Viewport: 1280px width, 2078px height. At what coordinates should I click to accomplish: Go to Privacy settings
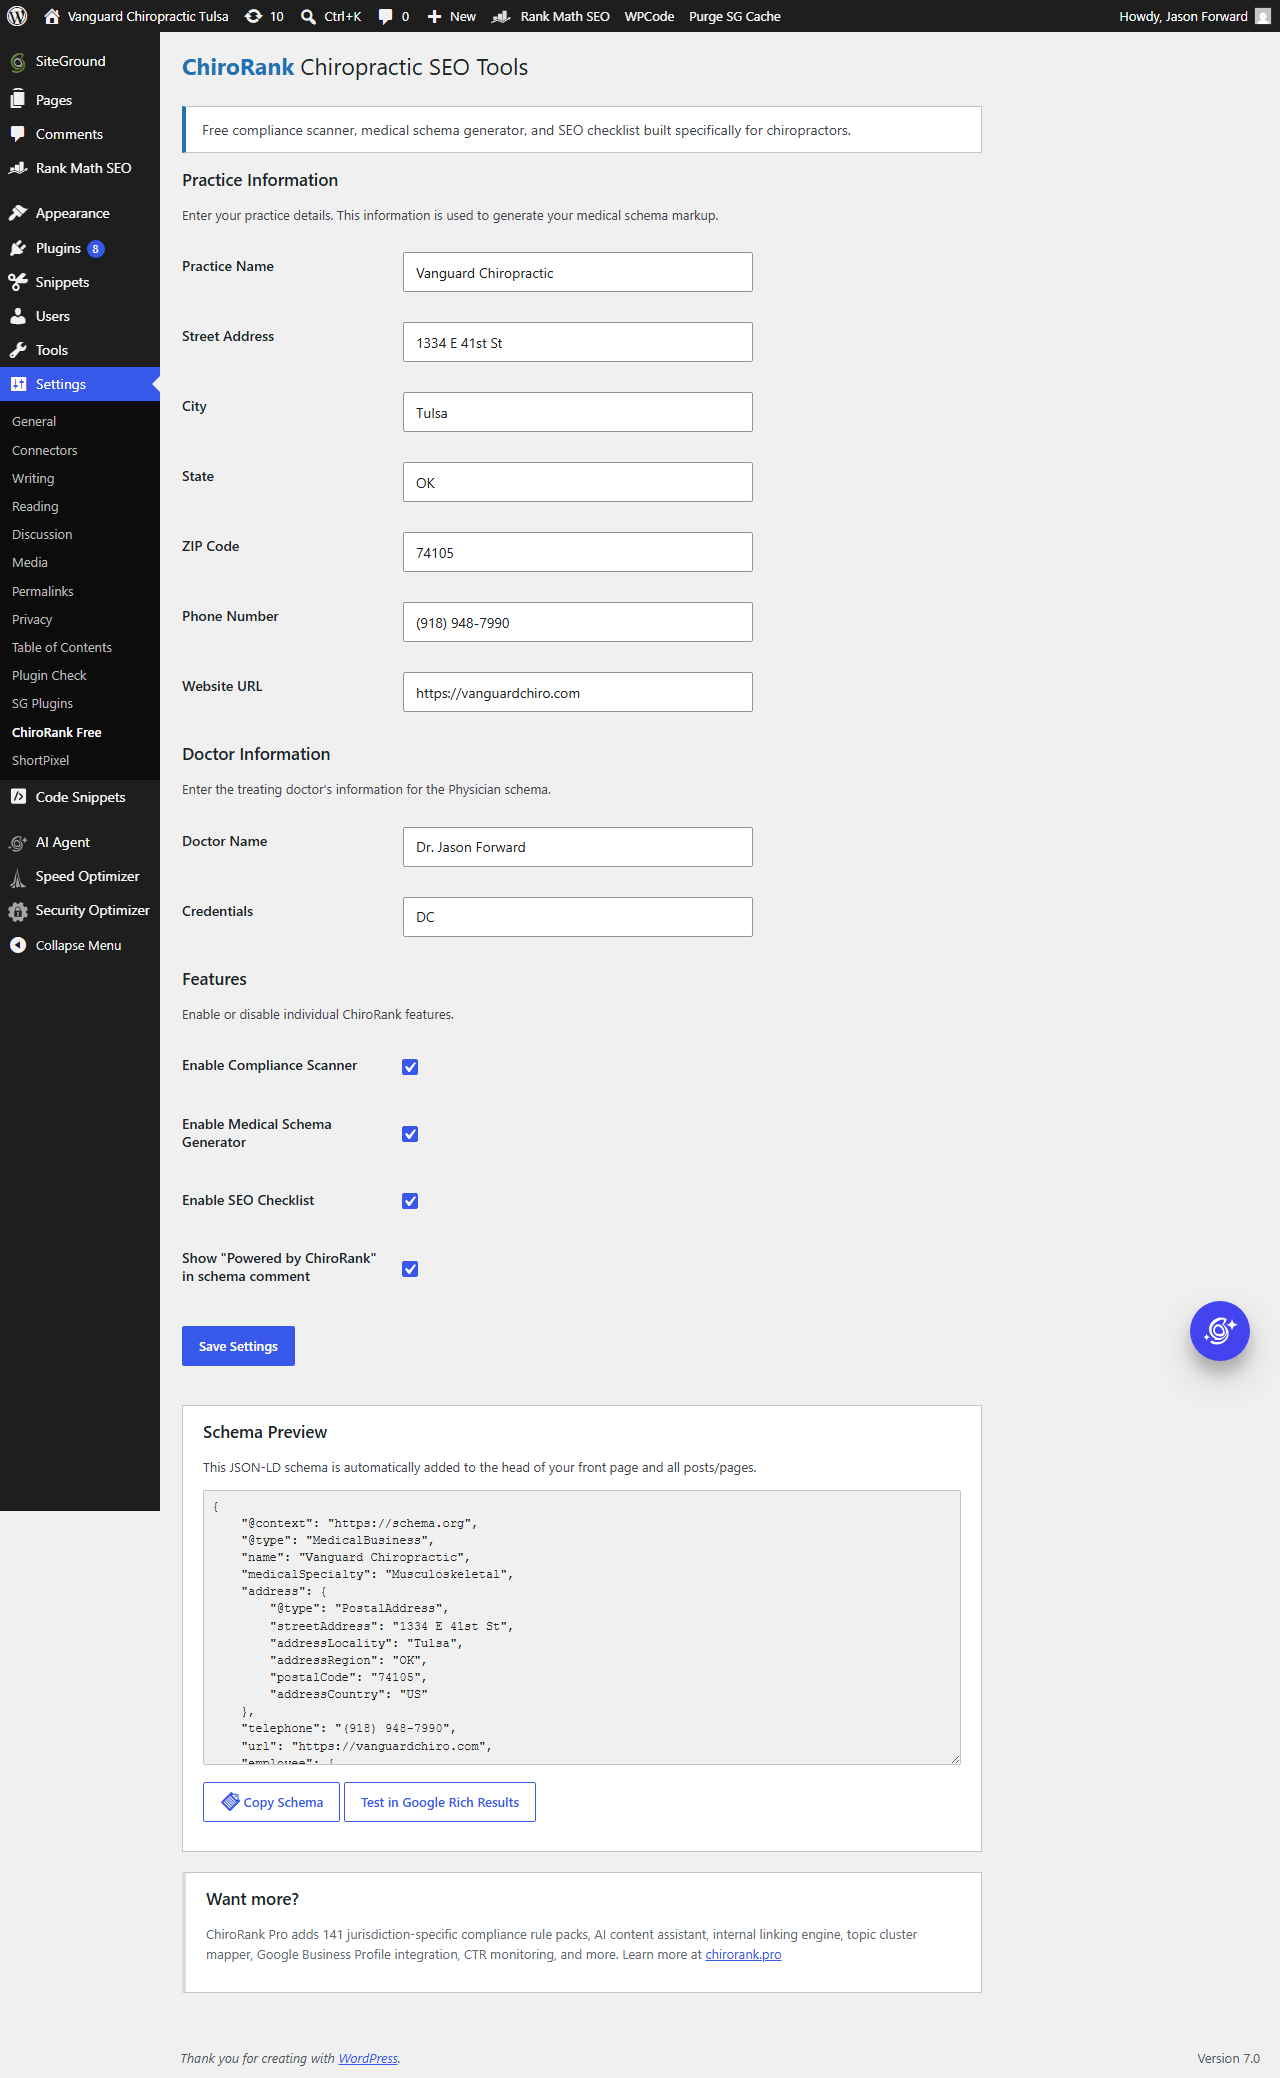[32, 620]
